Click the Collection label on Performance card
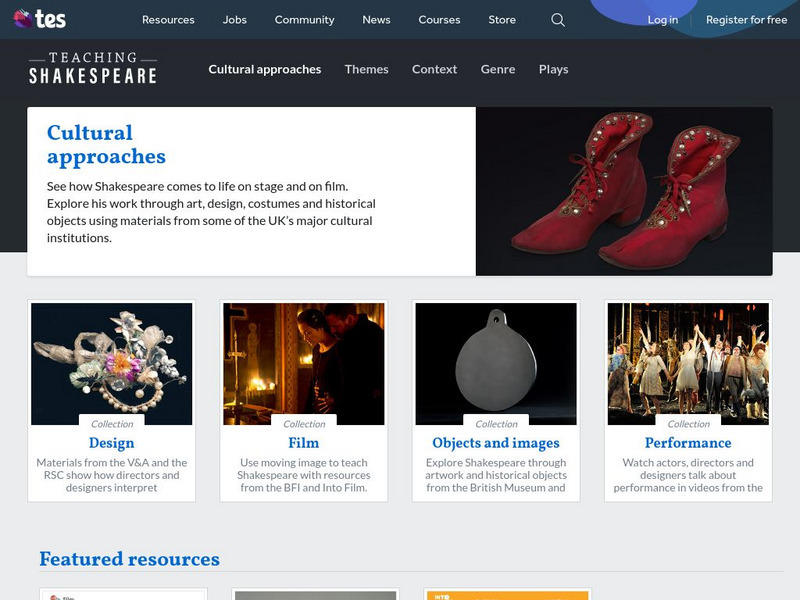The height and width of the screenshot is (600, 800). (689, 424)
